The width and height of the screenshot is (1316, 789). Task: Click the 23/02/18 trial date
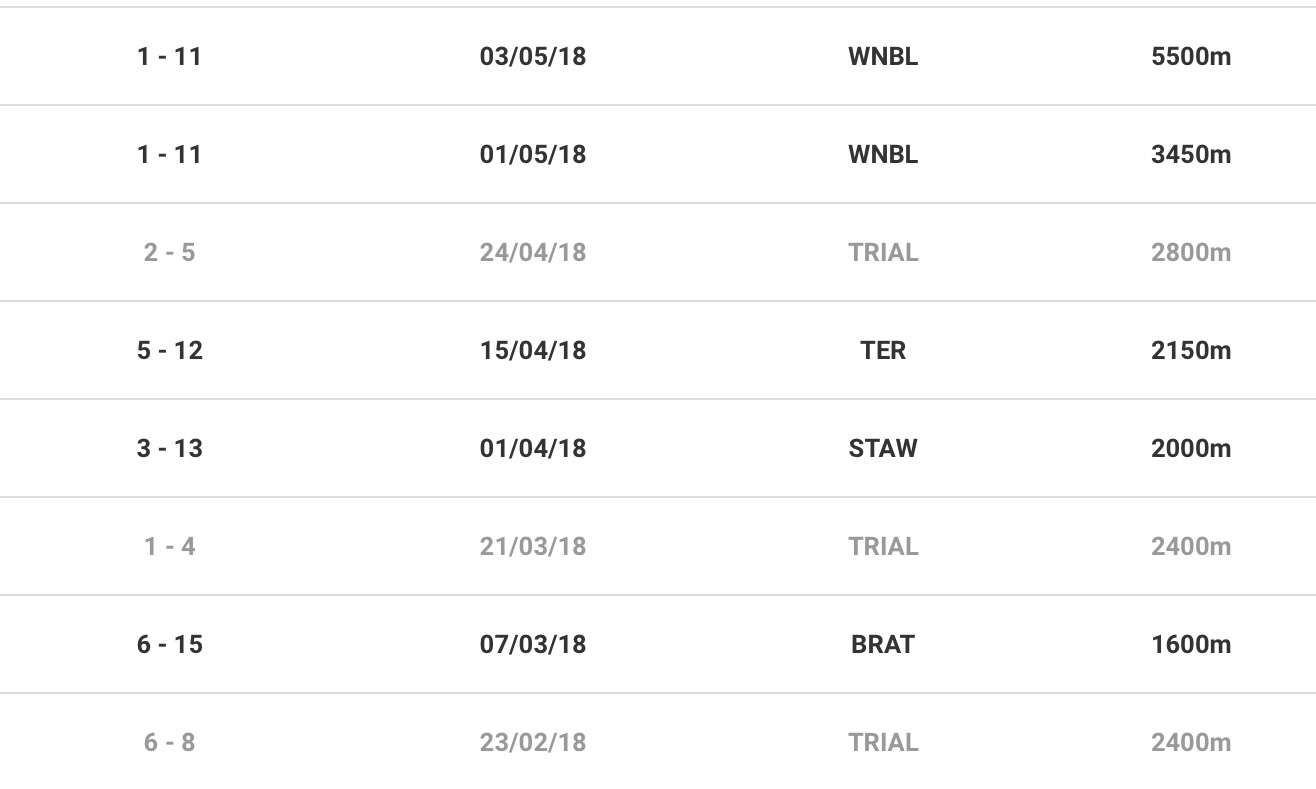[532, 743]
